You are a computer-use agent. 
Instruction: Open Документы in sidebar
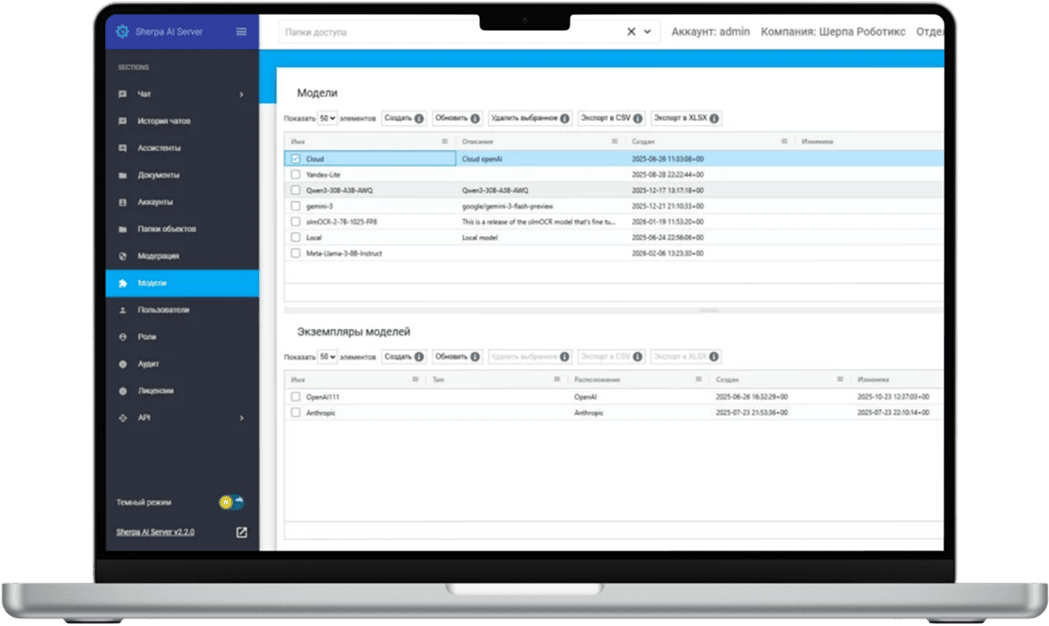pyautogui.click(x=182, y=175)
